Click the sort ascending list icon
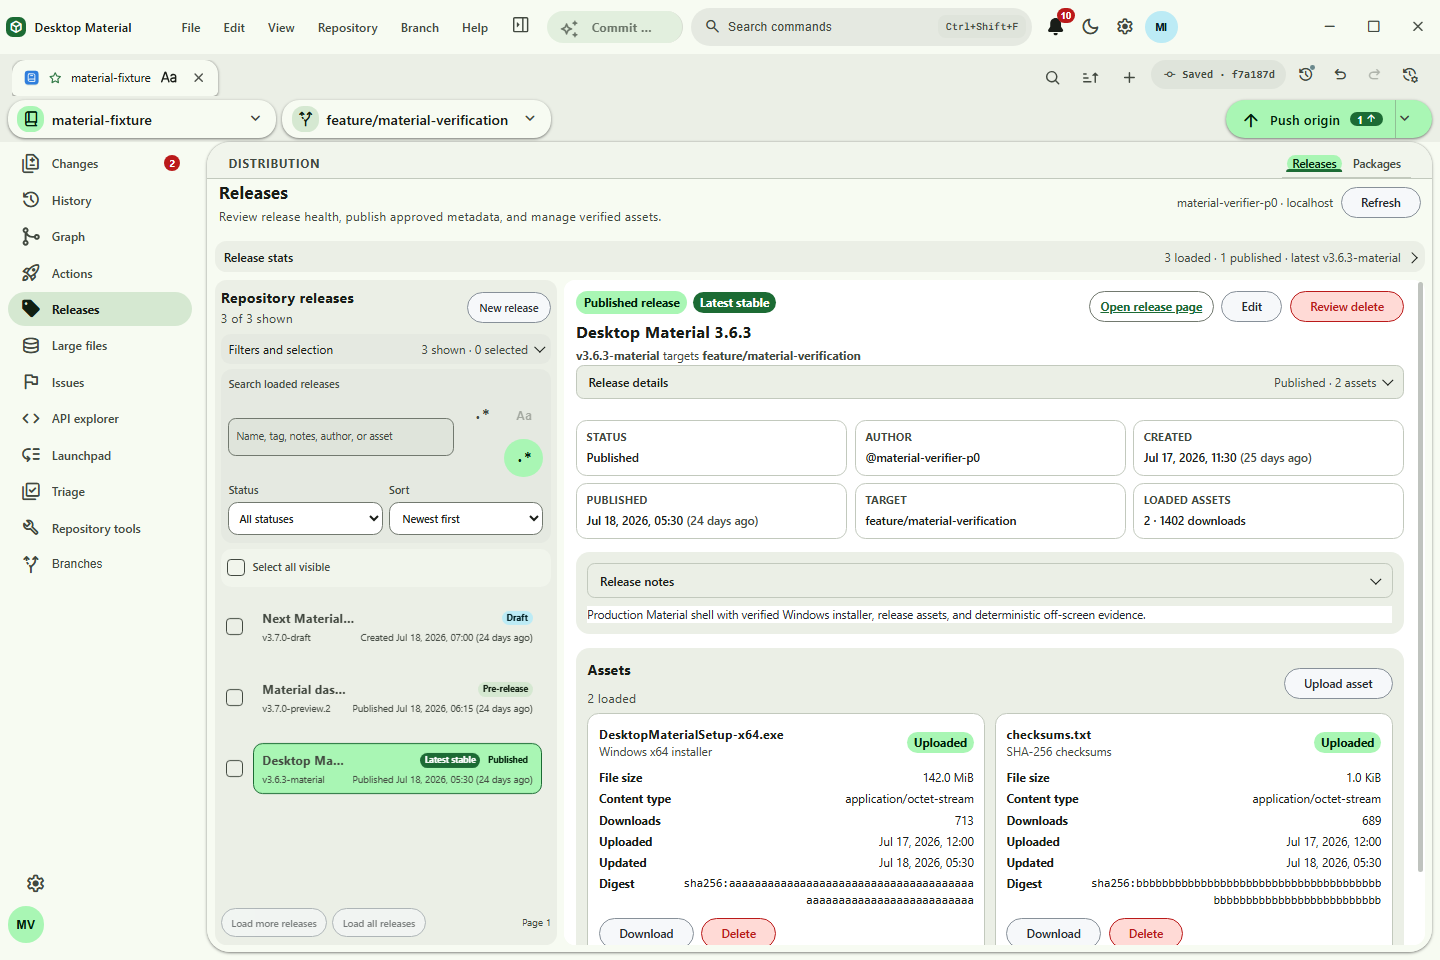Image resolution: width=1440 pixels, height=960 pixels. tap(1091, 77)
